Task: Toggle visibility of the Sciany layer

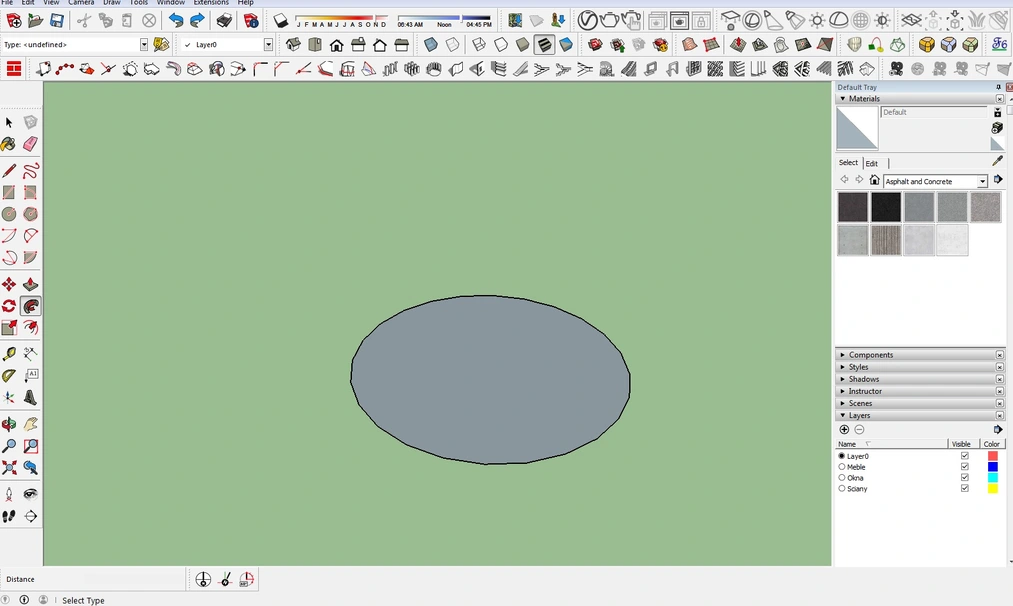Action: click(964, 488)
